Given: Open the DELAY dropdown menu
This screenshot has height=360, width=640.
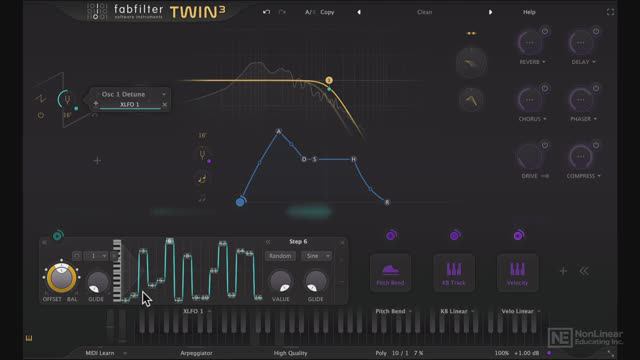Looking at the screenshot, I should 583,62.
